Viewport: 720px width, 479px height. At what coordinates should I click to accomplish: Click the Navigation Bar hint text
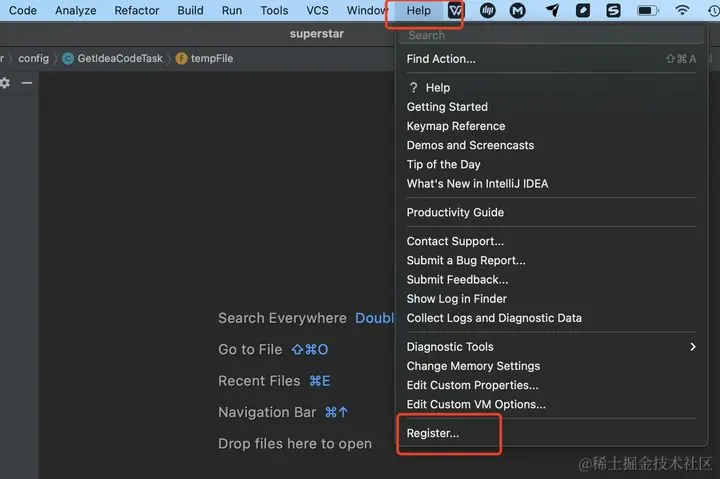pos(267,412)
